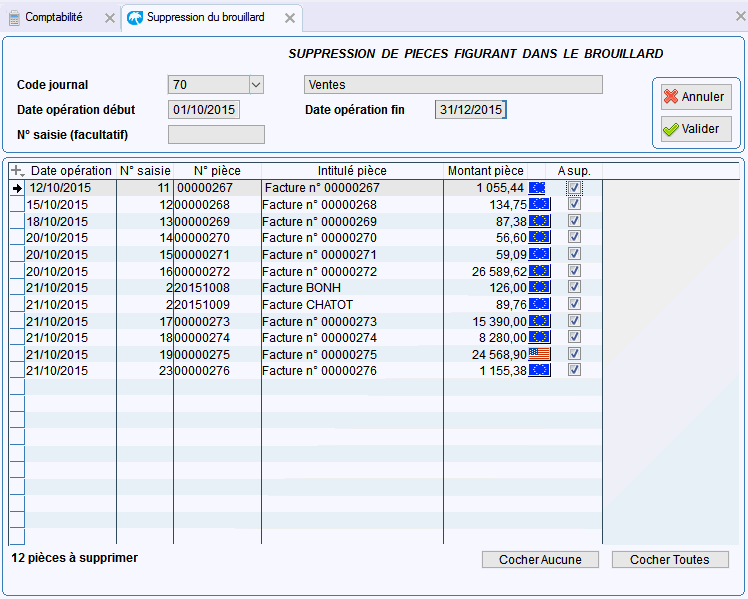Uncheck A sup. for Facture CHATOT
The image size is (748, 599).
[574, 304]
